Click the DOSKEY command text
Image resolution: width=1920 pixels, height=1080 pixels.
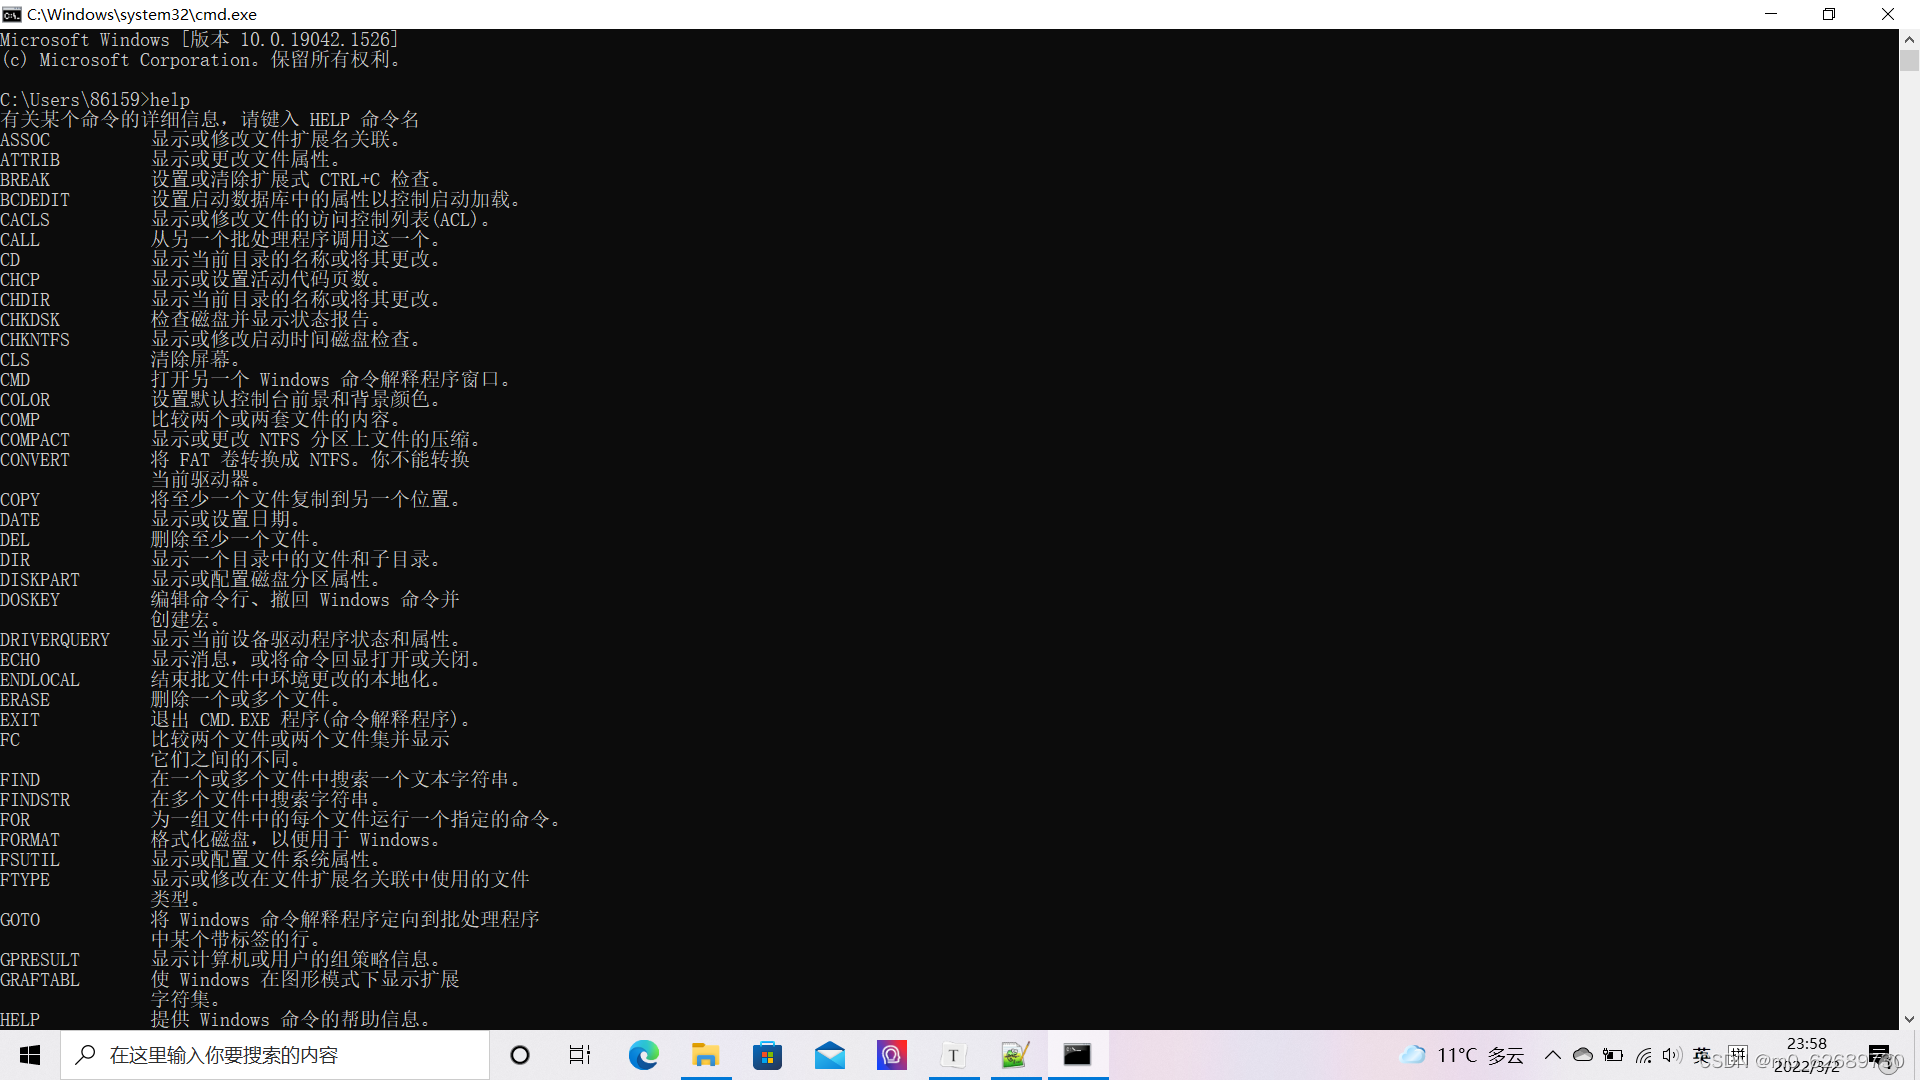(x=30, y=600)
